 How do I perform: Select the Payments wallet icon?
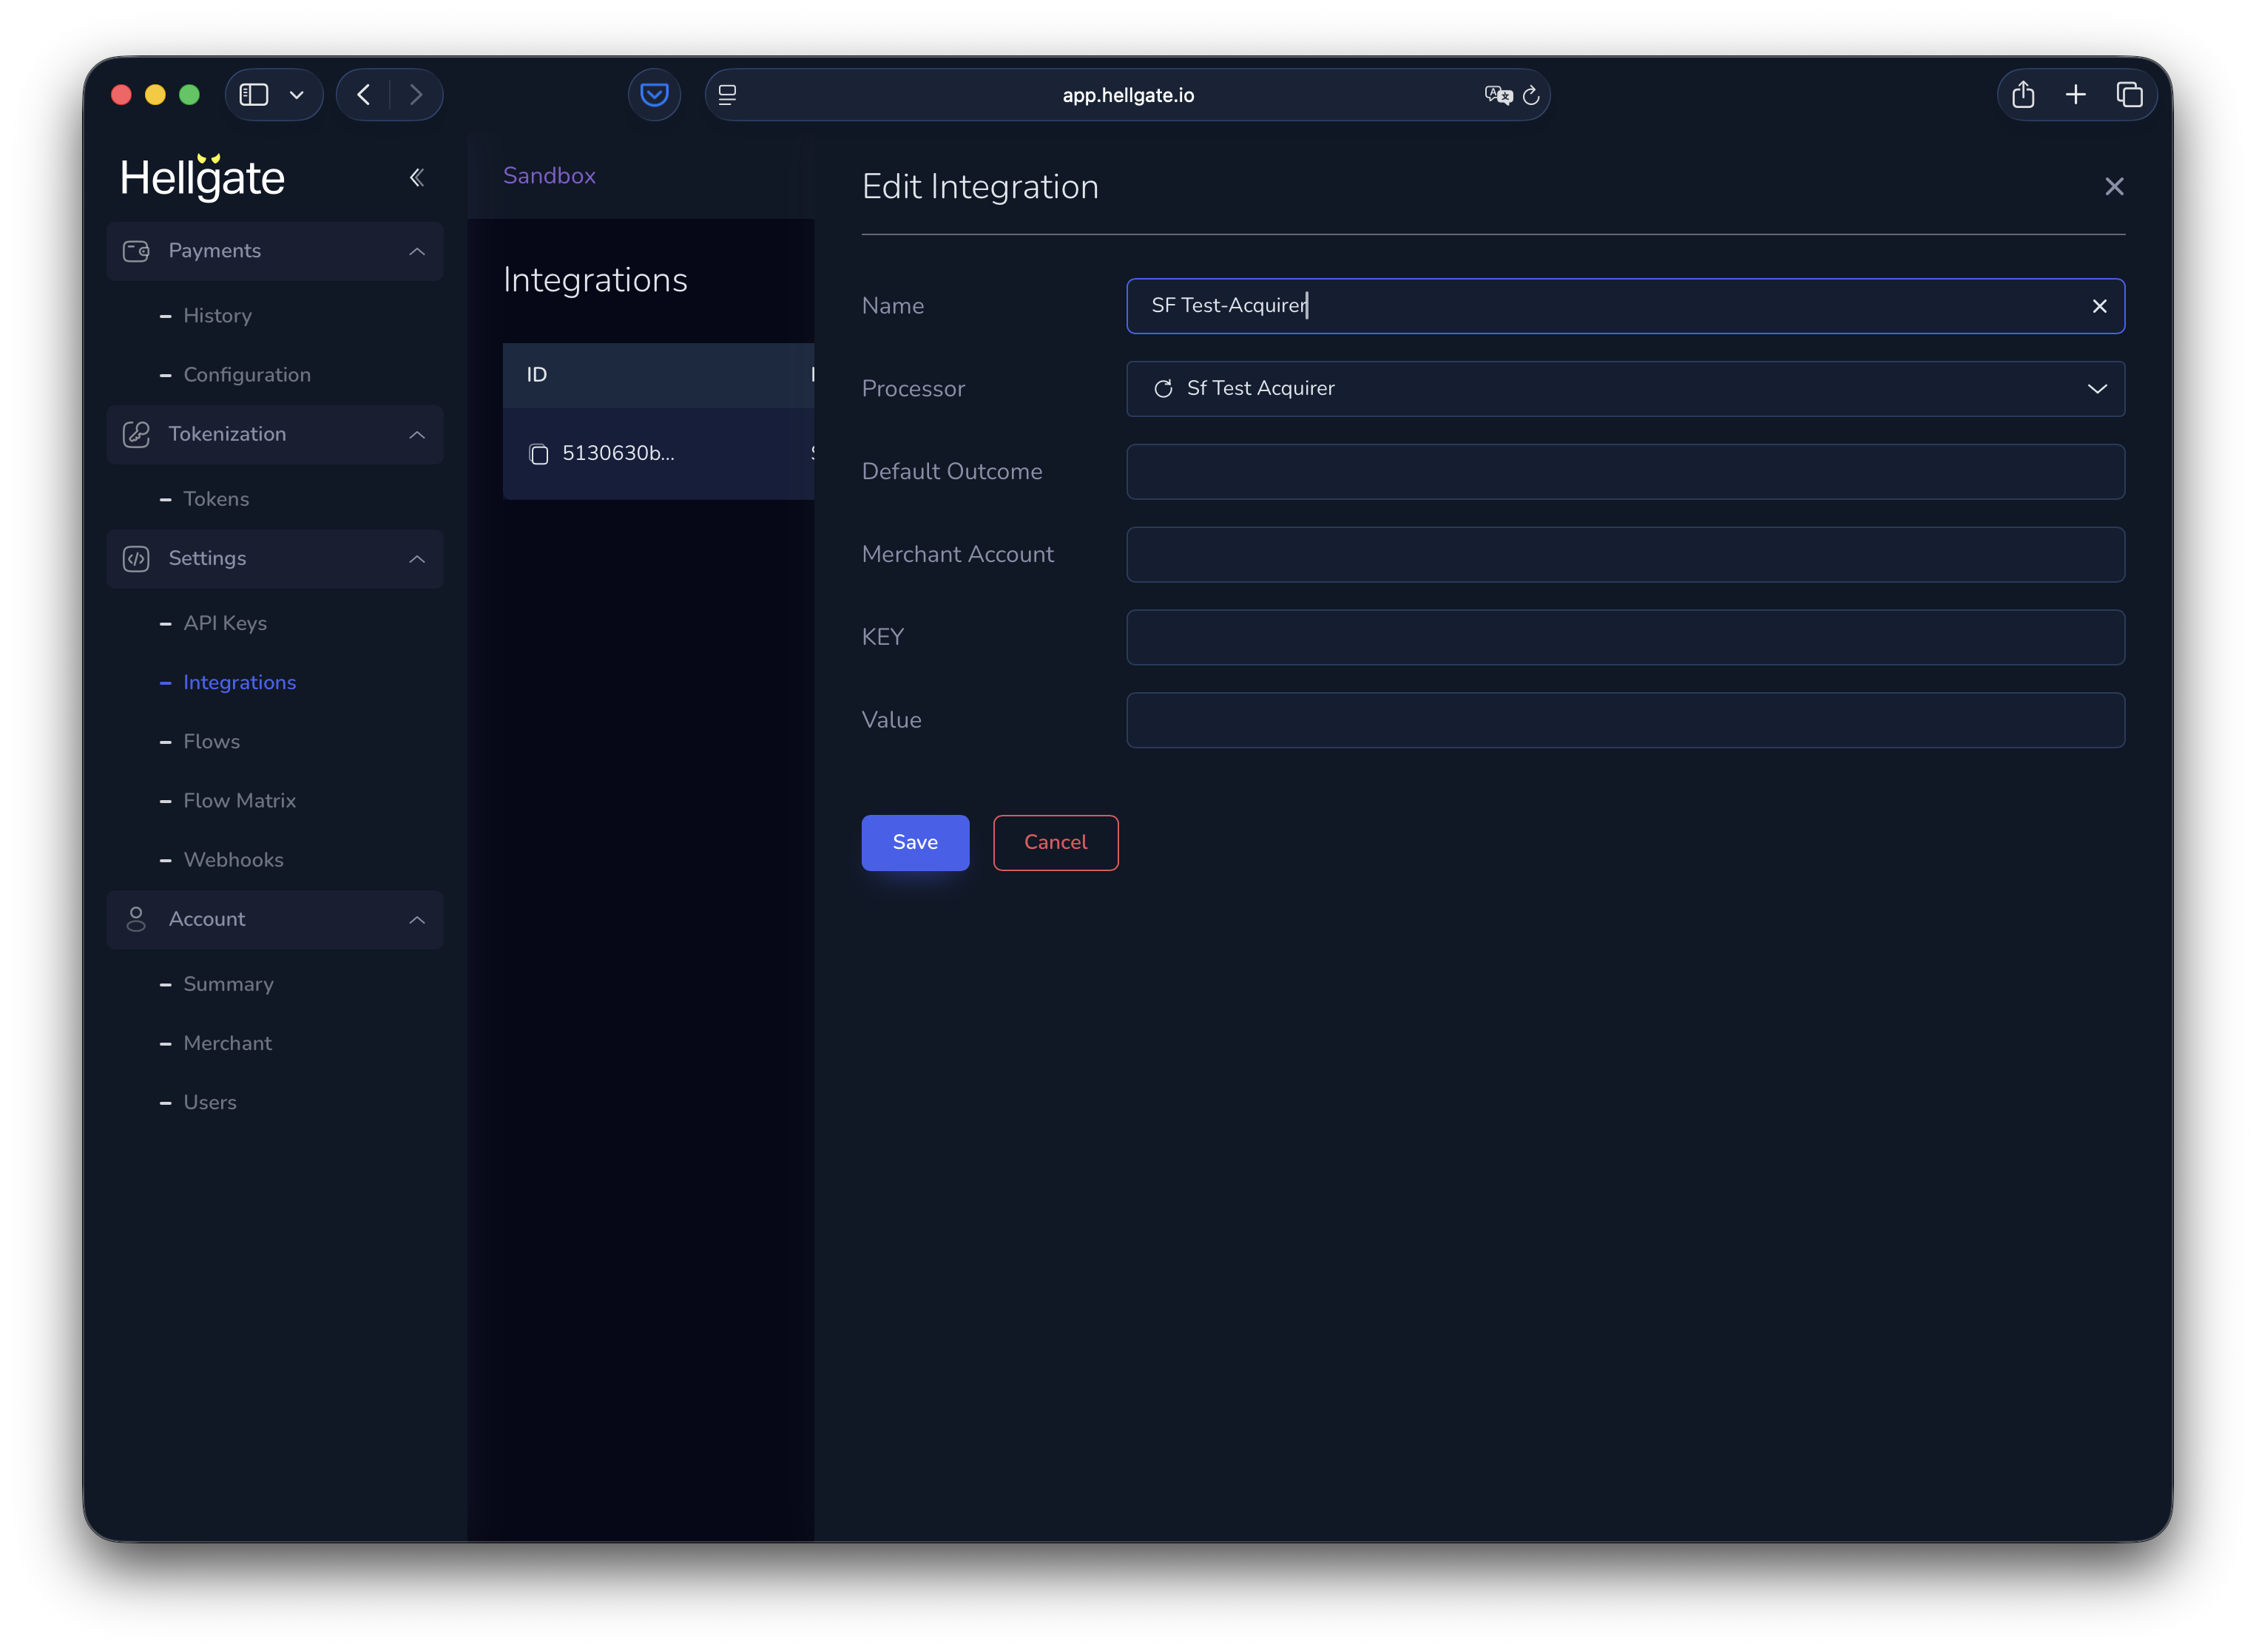(136, 251)
